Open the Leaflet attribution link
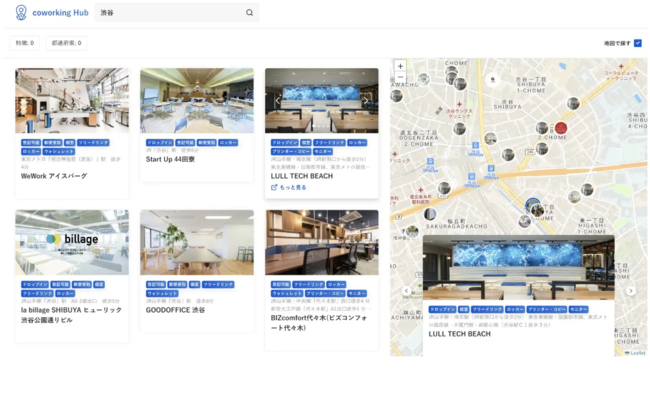This screenshot has width=650, height=405. click(635, 353)
